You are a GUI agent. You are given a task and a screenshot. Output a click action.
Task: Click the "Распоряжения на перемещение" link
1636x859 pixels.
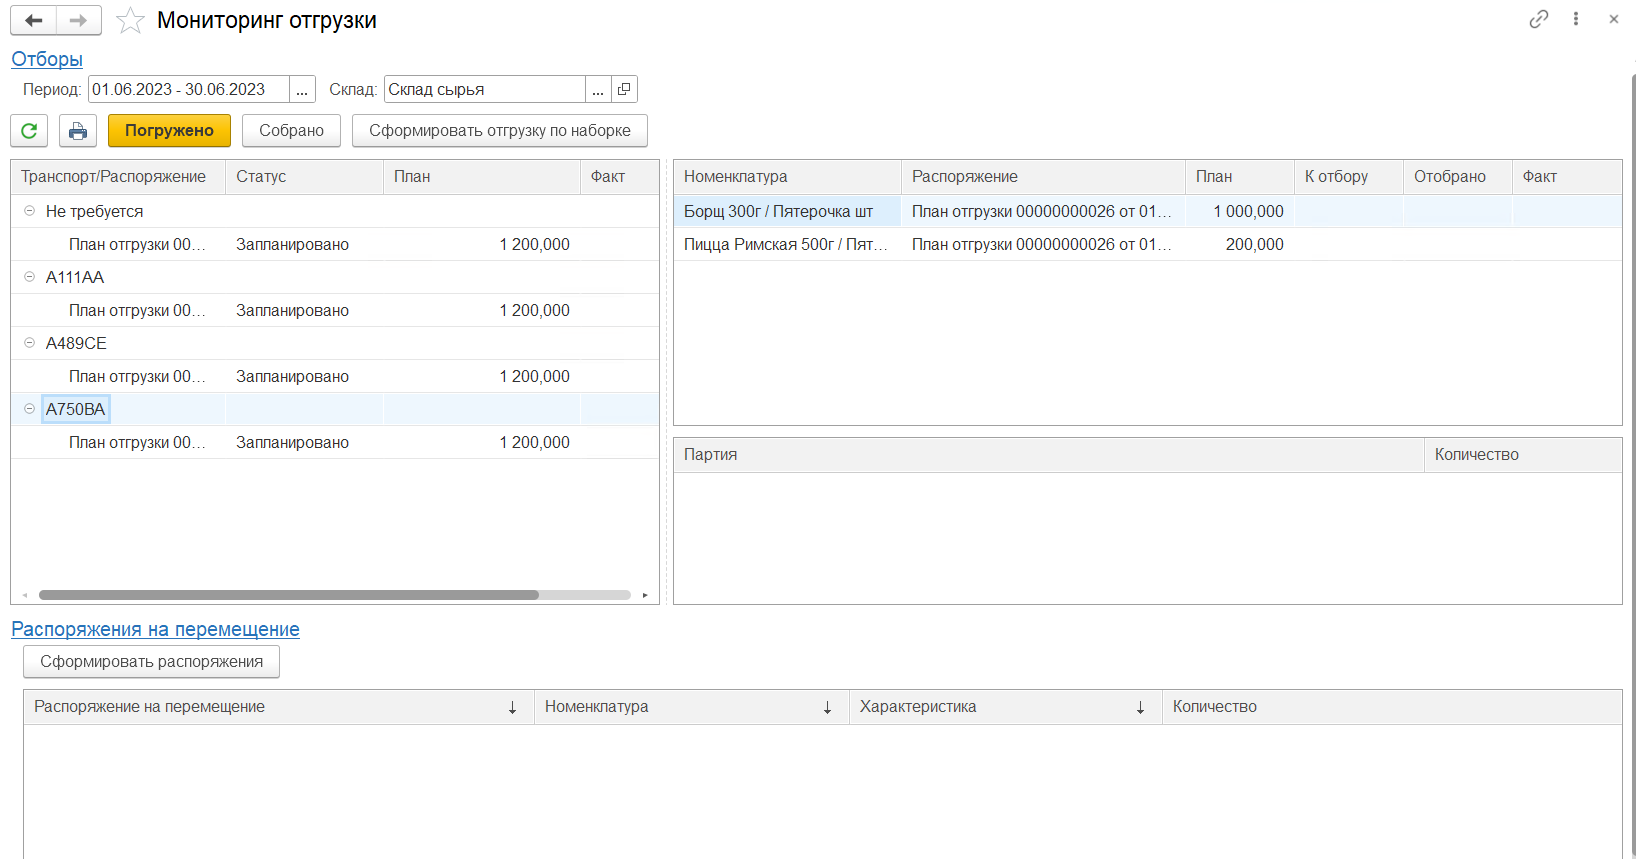tap(155, 629)
